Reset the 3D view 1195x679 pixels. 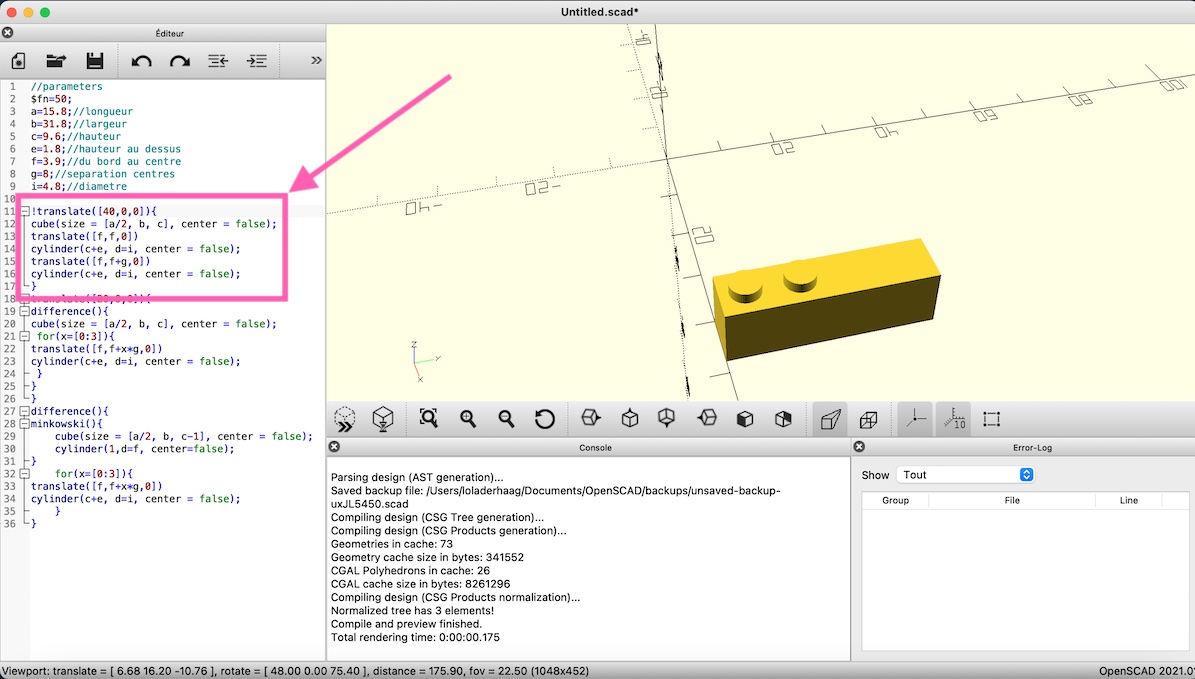[x=544, y=418]
